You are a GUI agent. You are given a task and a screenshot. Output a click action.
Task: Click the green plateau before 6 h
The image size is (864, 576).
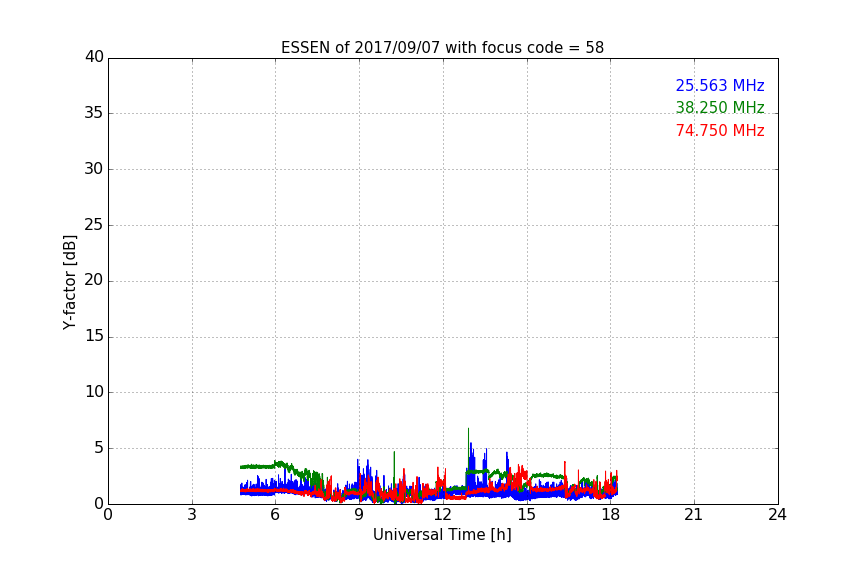coord(257,467)
